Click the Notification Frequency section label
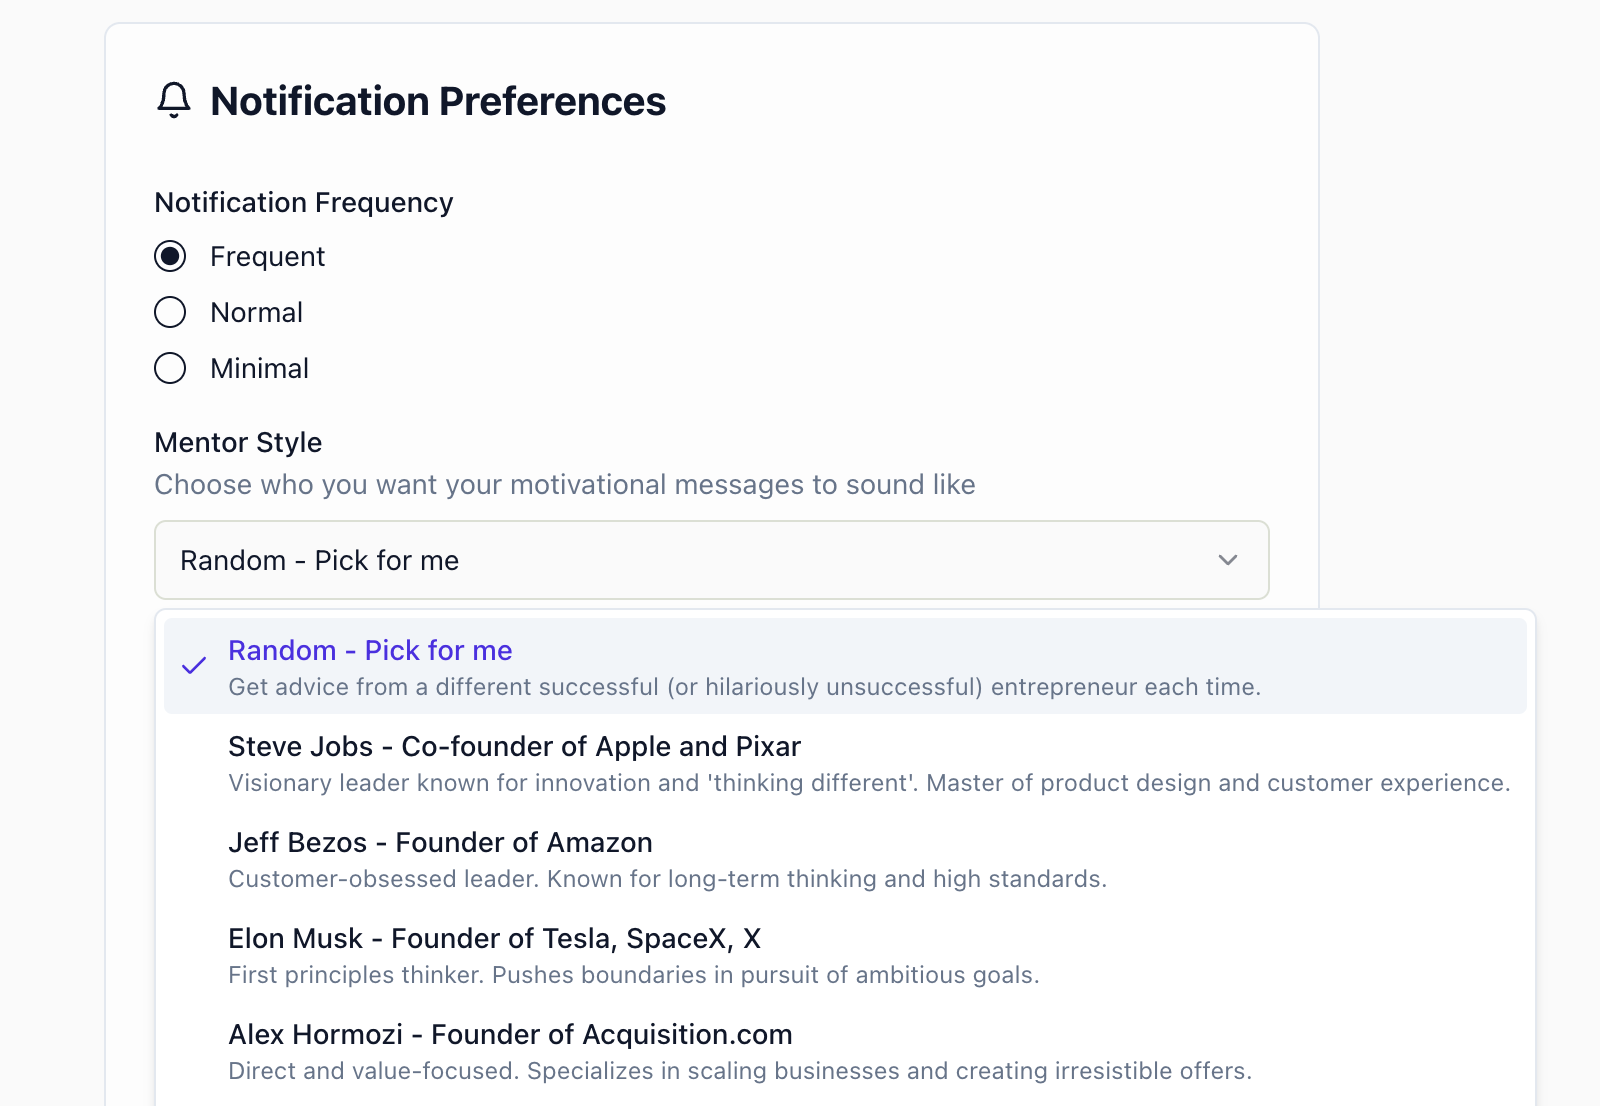 click(x=304, y=203)
